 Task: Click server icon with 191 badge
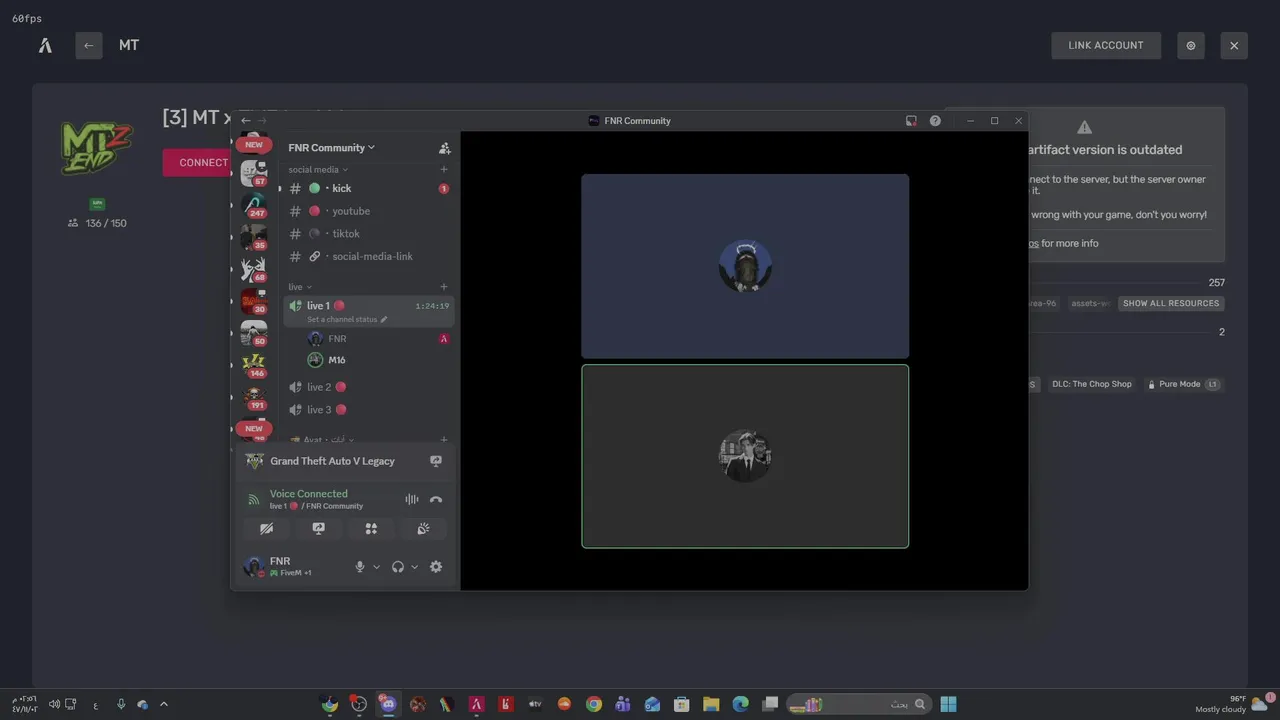[x=254, y=398]
